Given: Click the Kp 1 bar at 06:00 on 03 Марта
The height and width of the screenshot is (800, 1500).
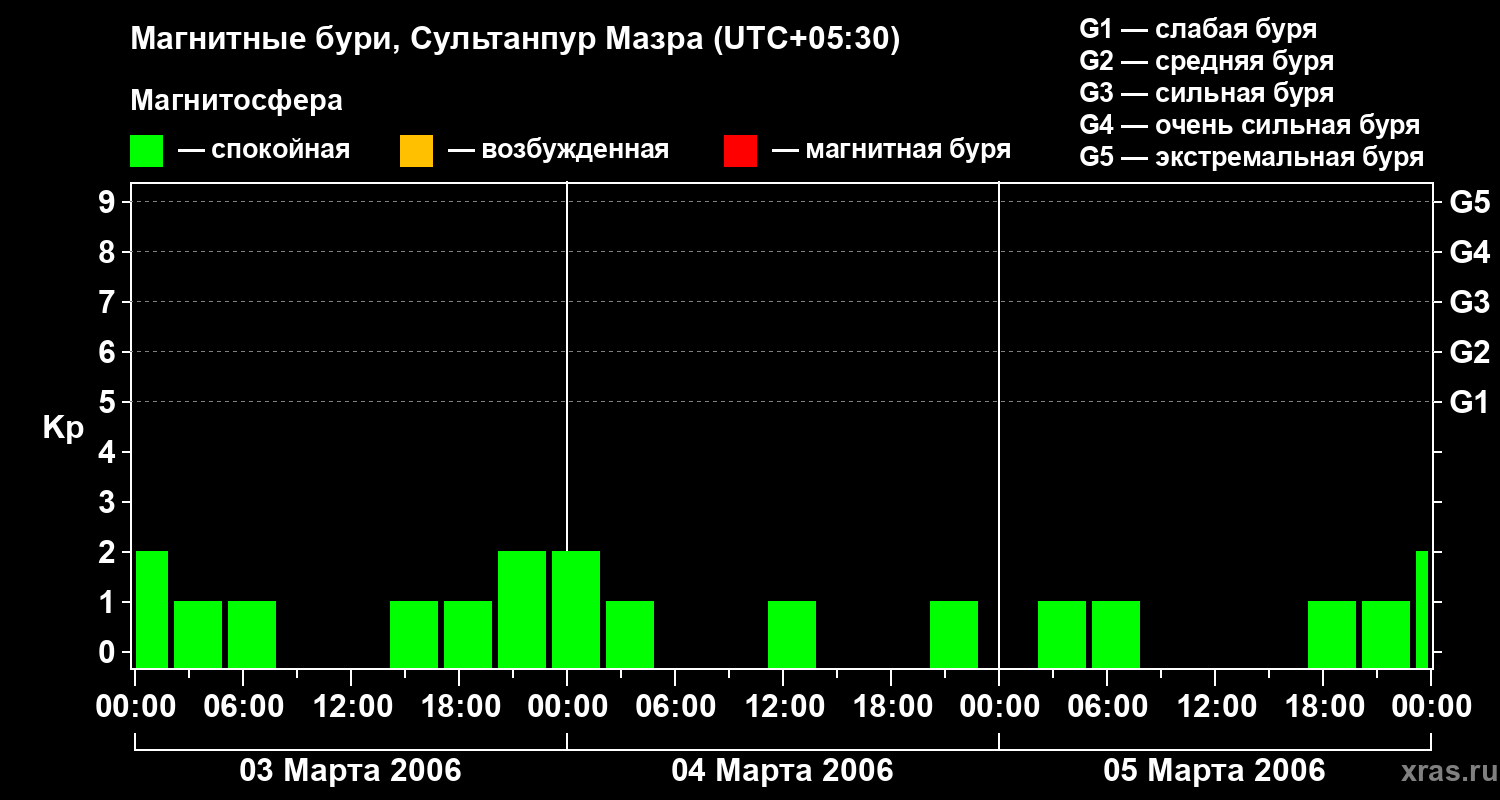Looking at the screenshot, I should coord(252,634).
